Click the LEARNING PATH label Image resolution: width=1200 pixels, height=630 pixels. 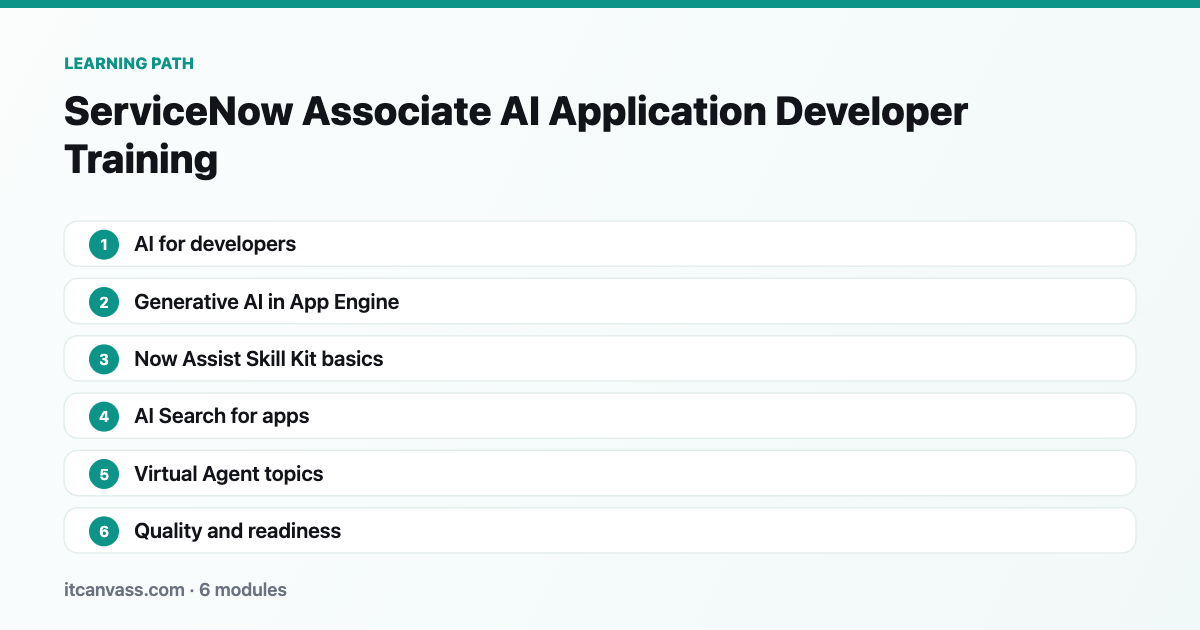pos(129,63)
